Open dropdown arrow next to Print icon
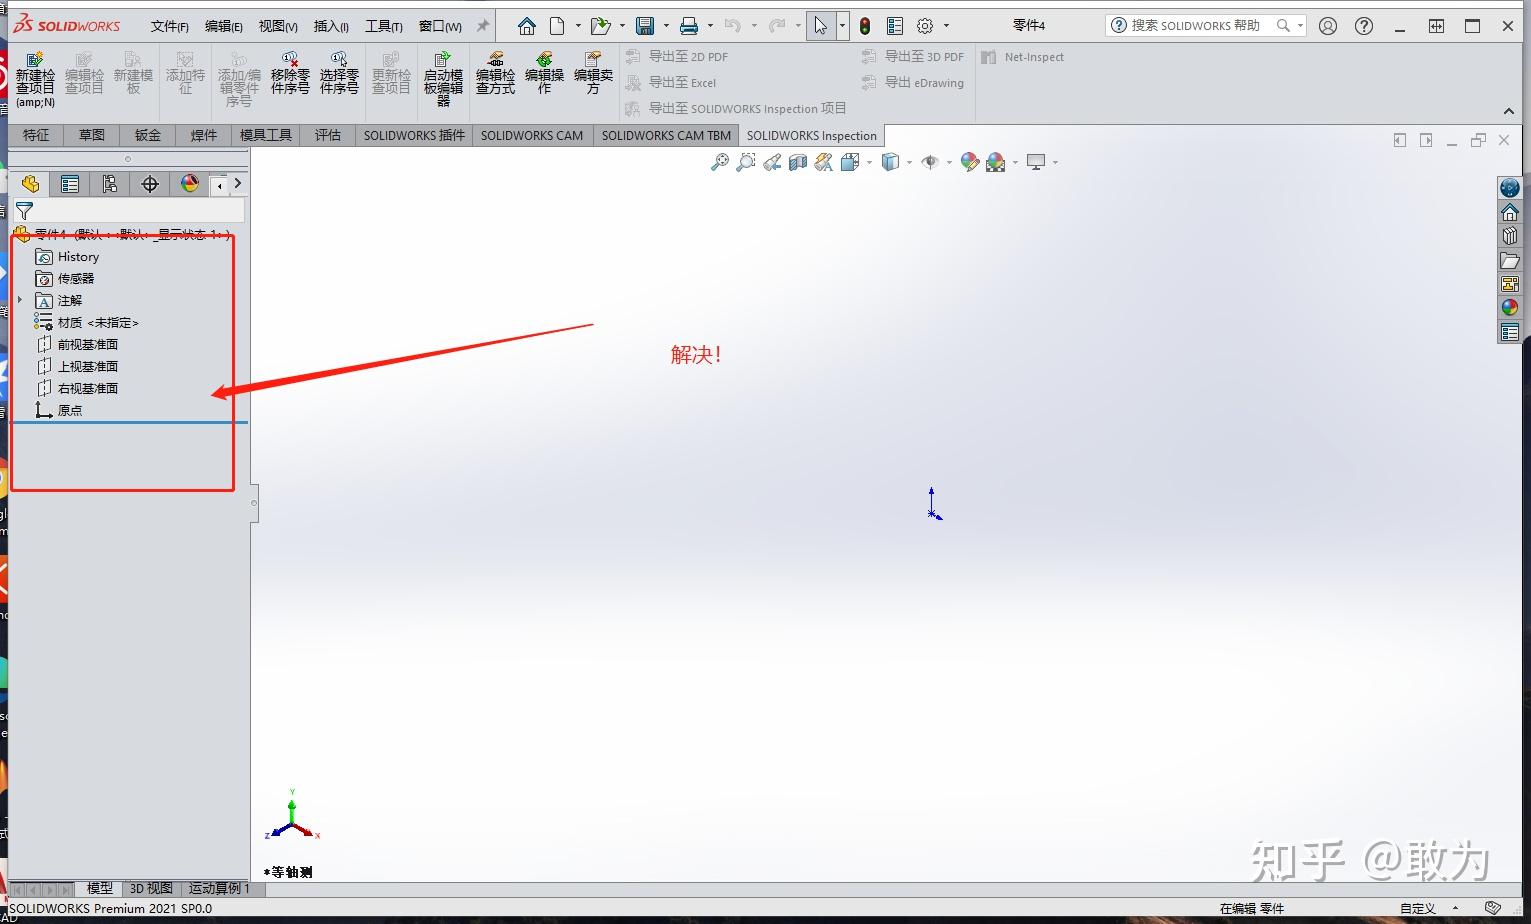 pyautogui.click(x=710, y=26)
